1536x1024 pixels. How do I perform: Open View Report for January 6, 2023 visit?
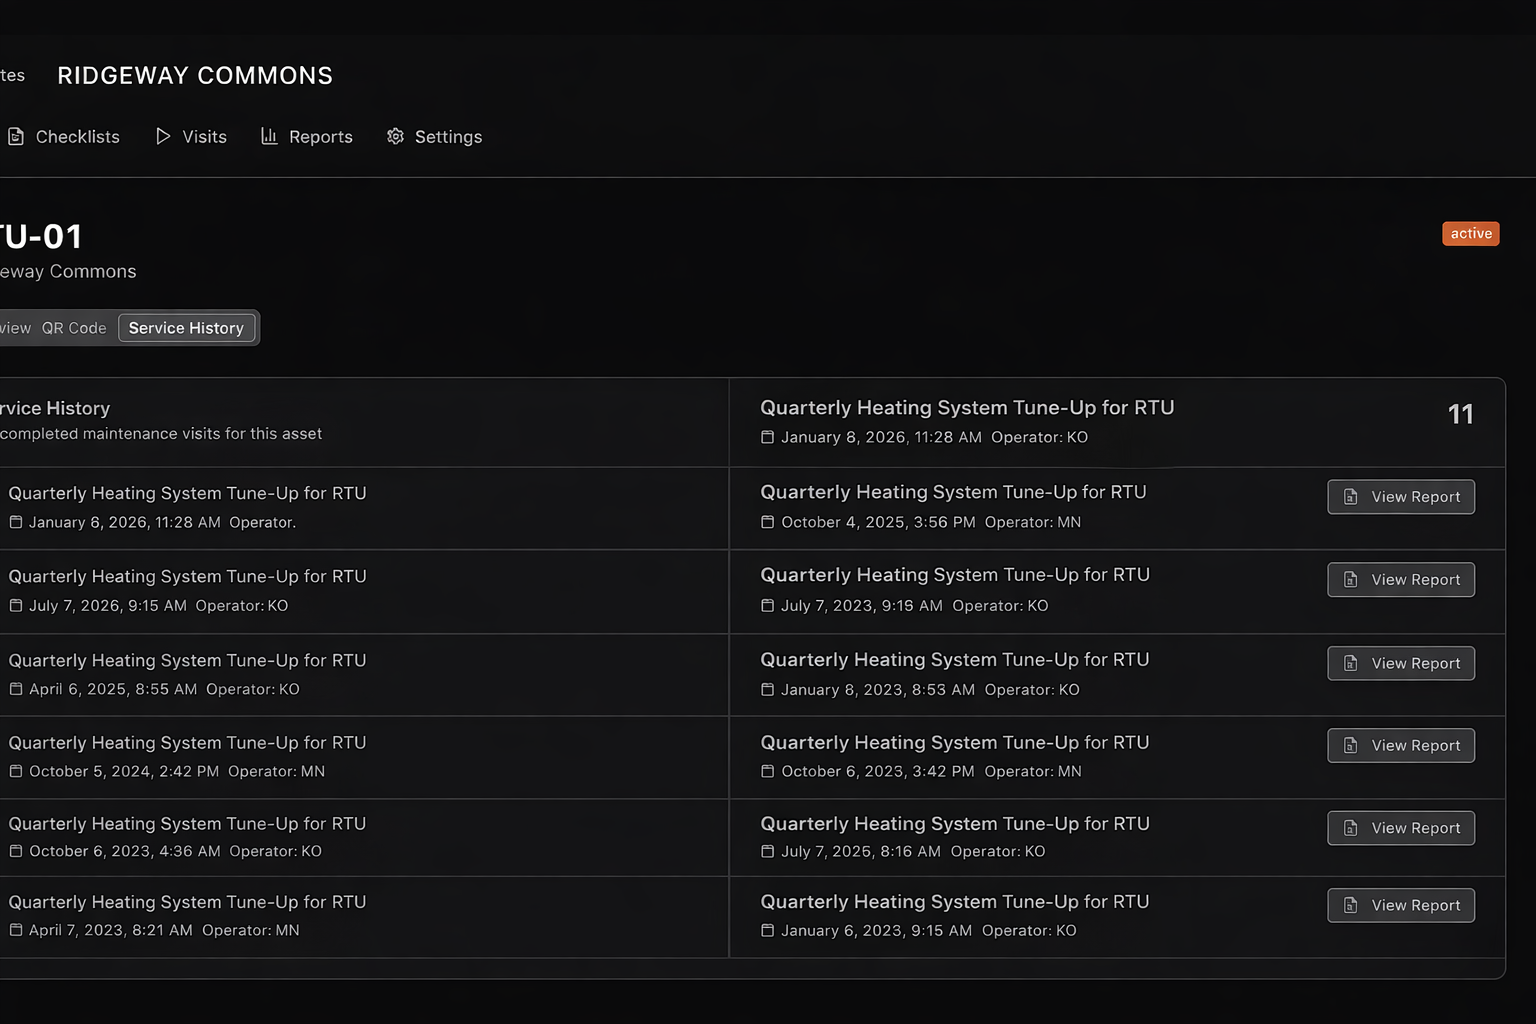click(x=1400, y=905)
